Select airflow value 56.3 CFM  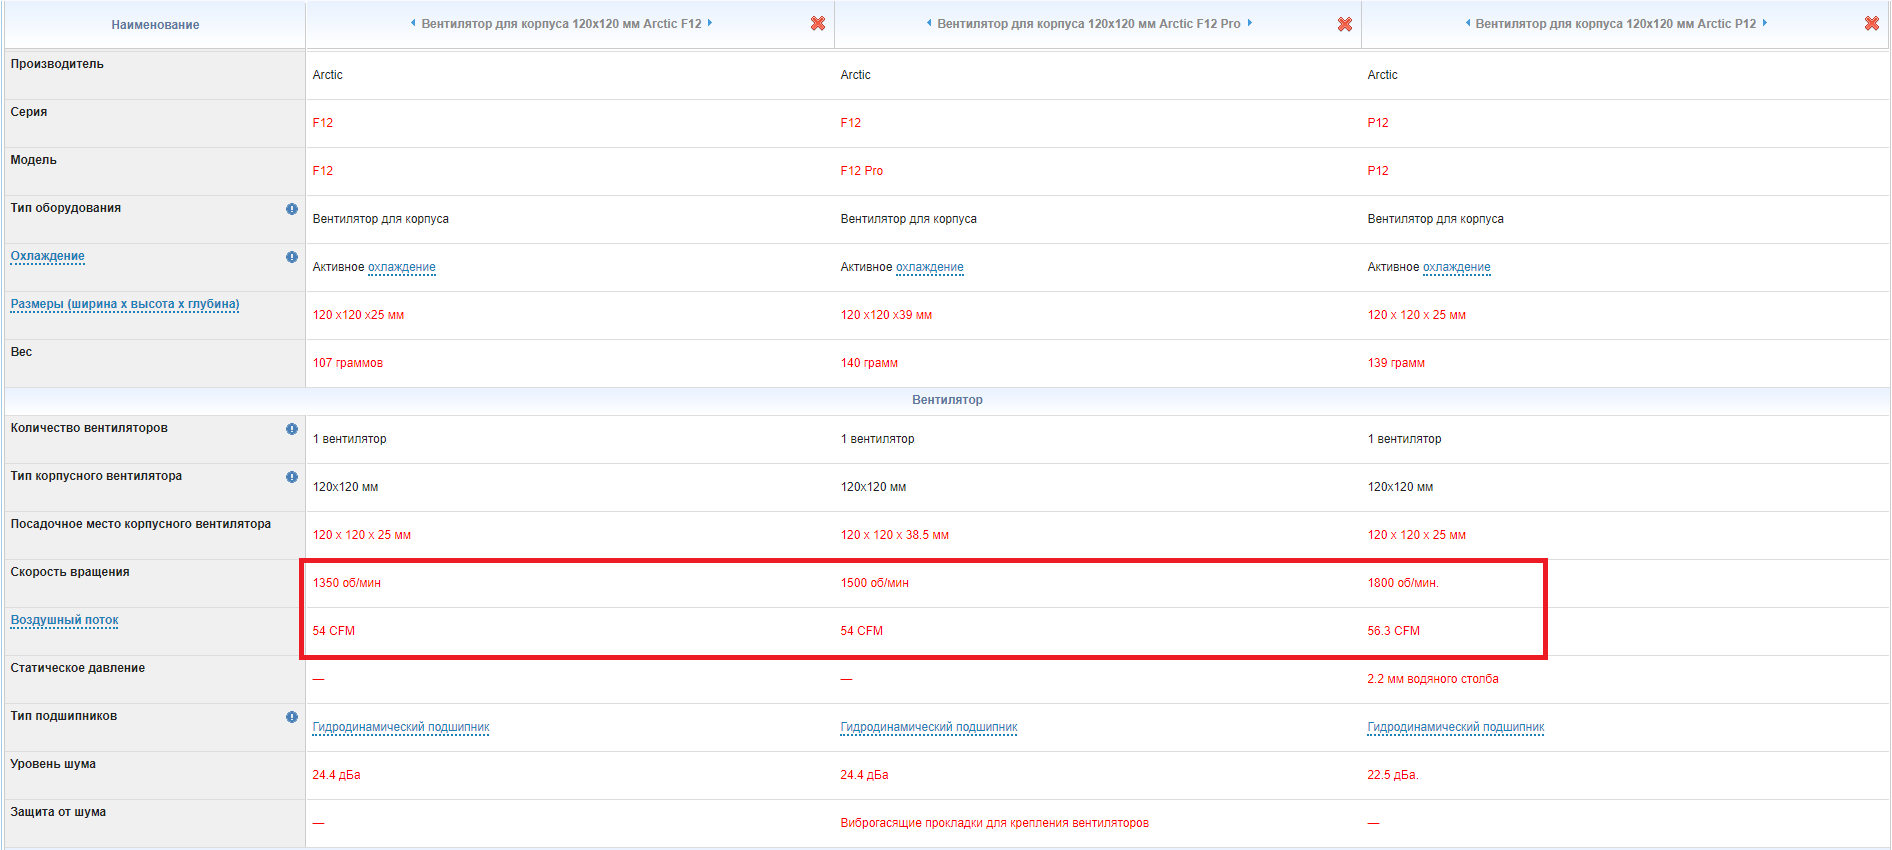pos(1393,631)
